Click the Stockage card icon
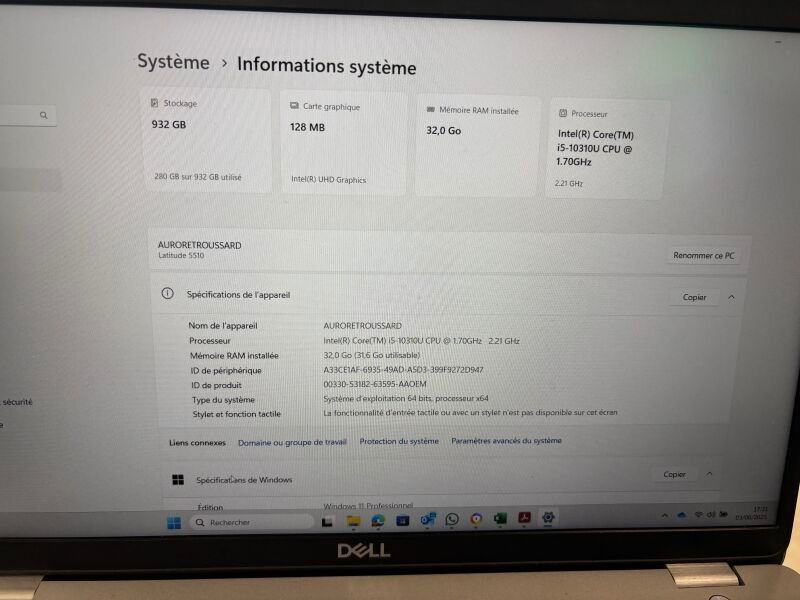The width and height of the screenshot is (800, 600). [x=155, y=103]
